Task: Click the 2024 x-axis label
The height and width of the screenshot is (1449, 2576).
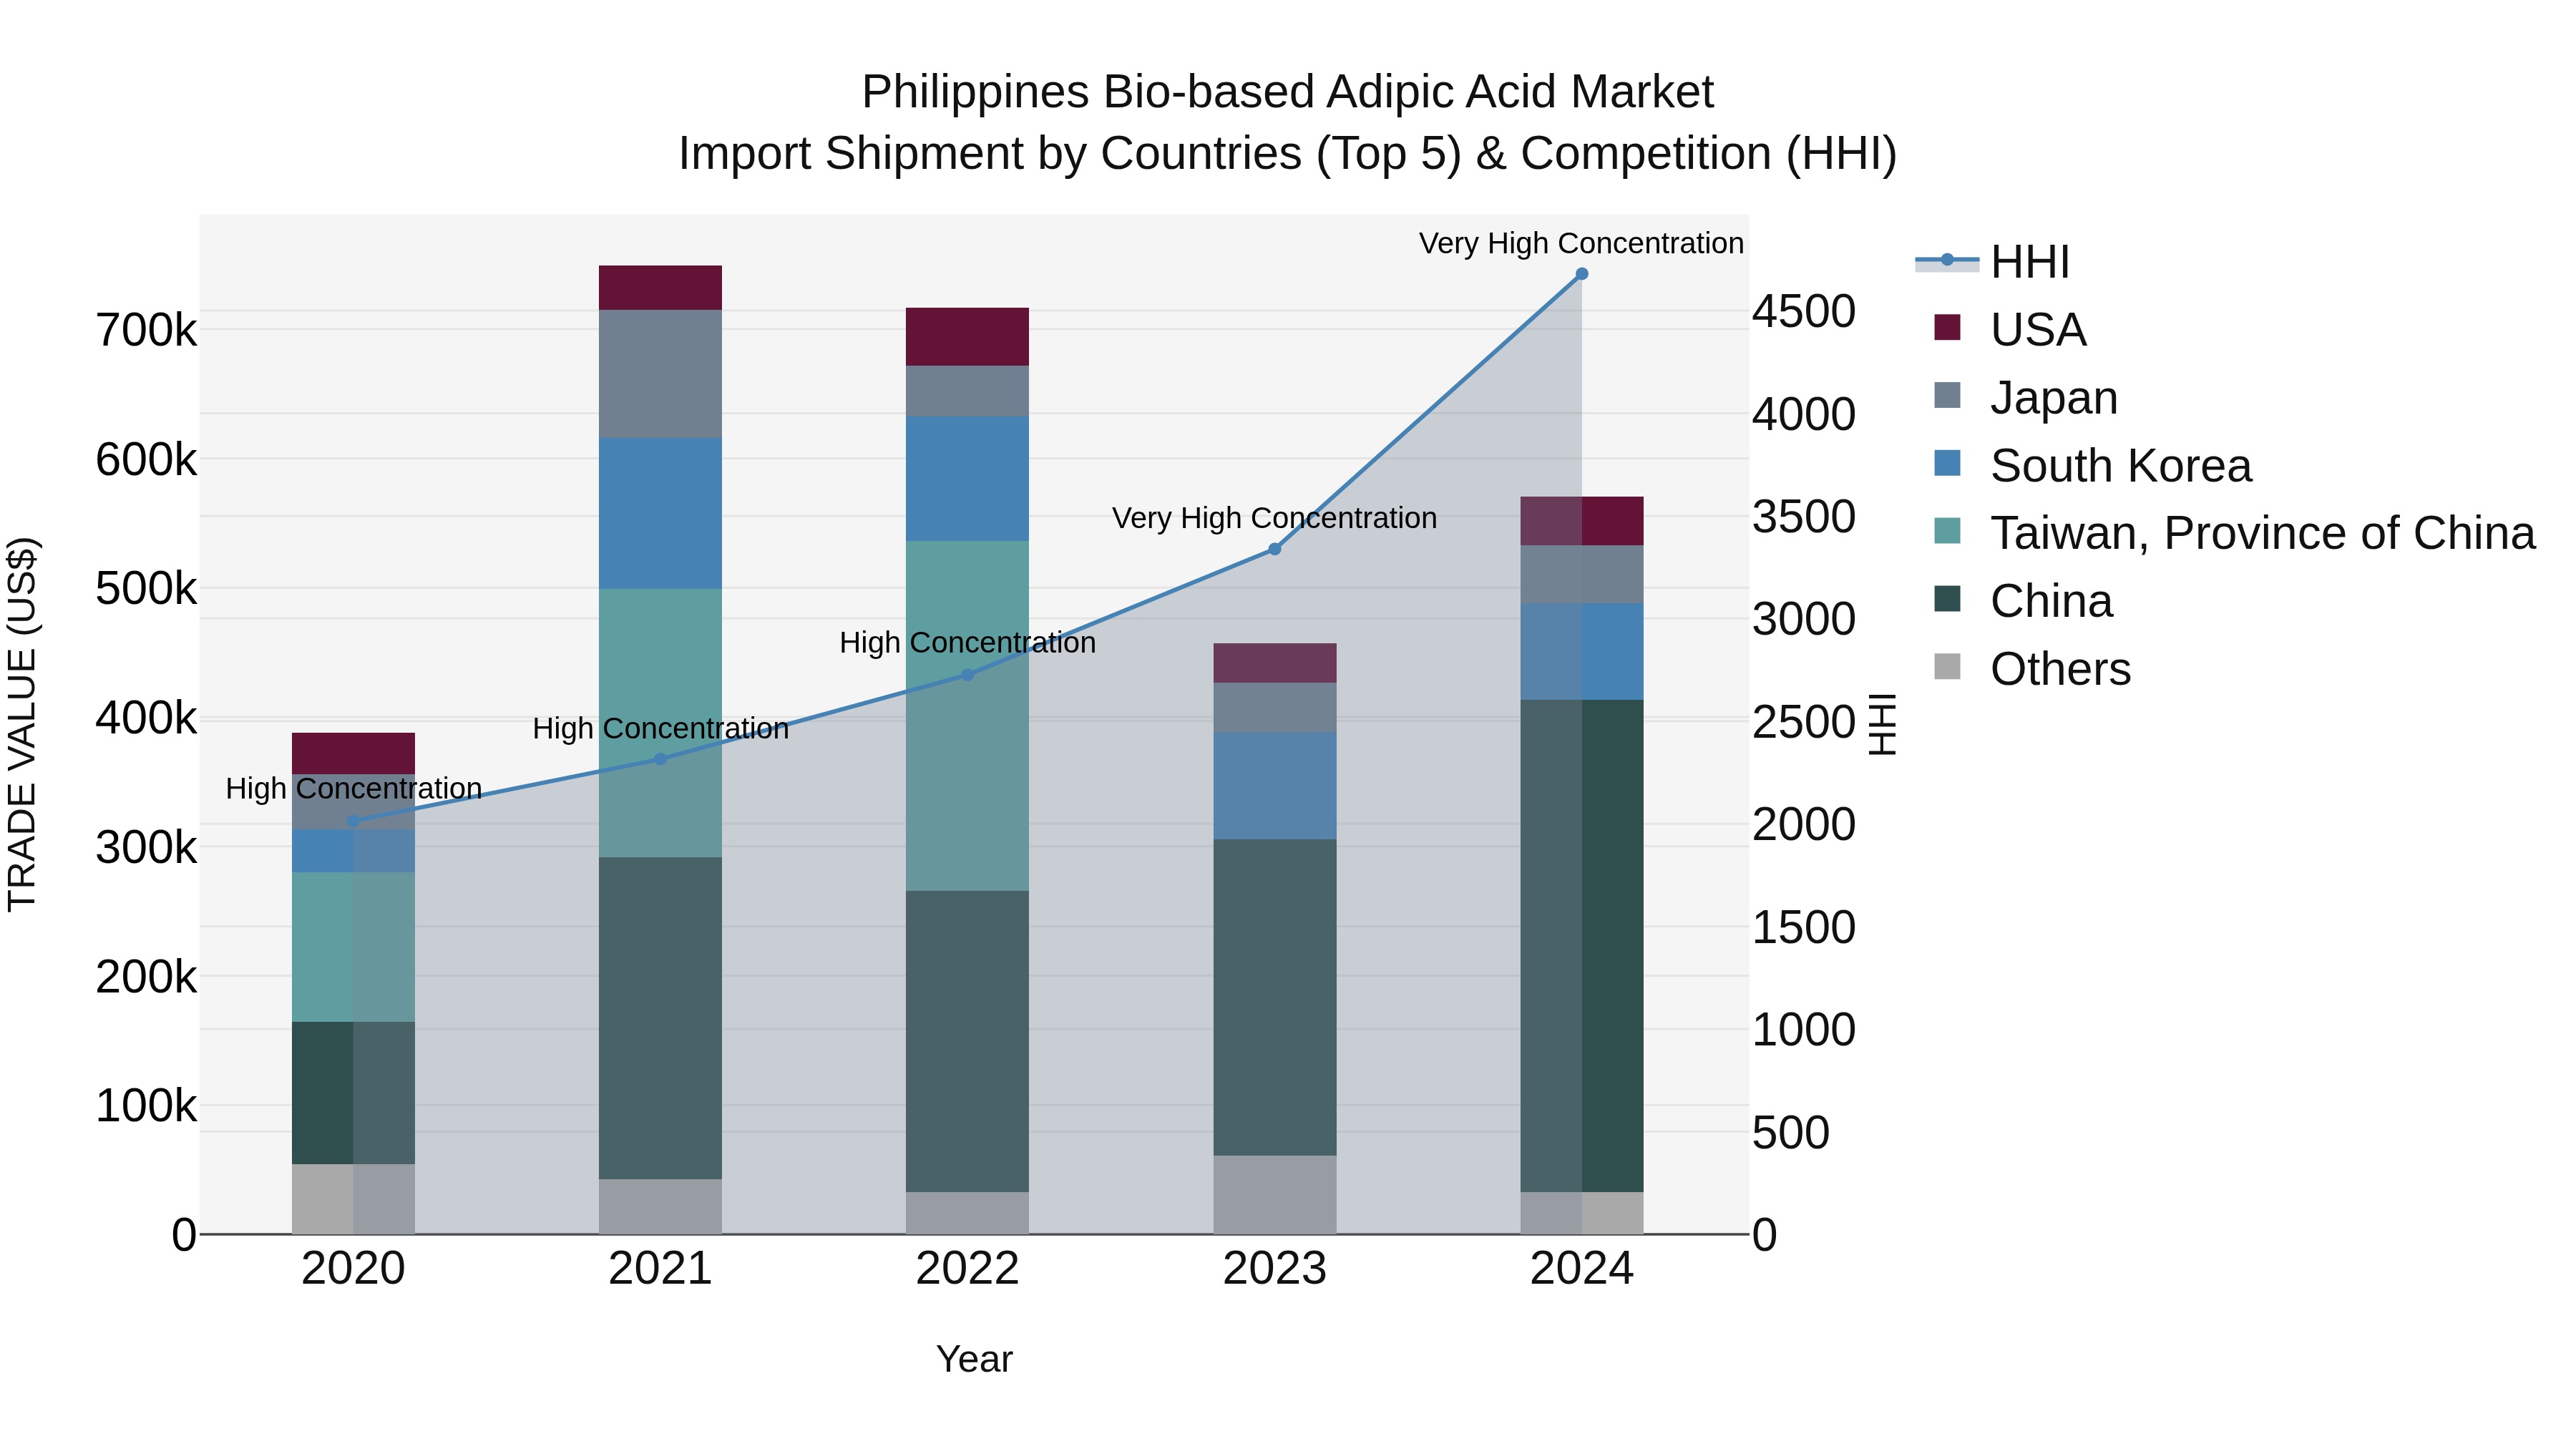Action: (1582, 1269)
